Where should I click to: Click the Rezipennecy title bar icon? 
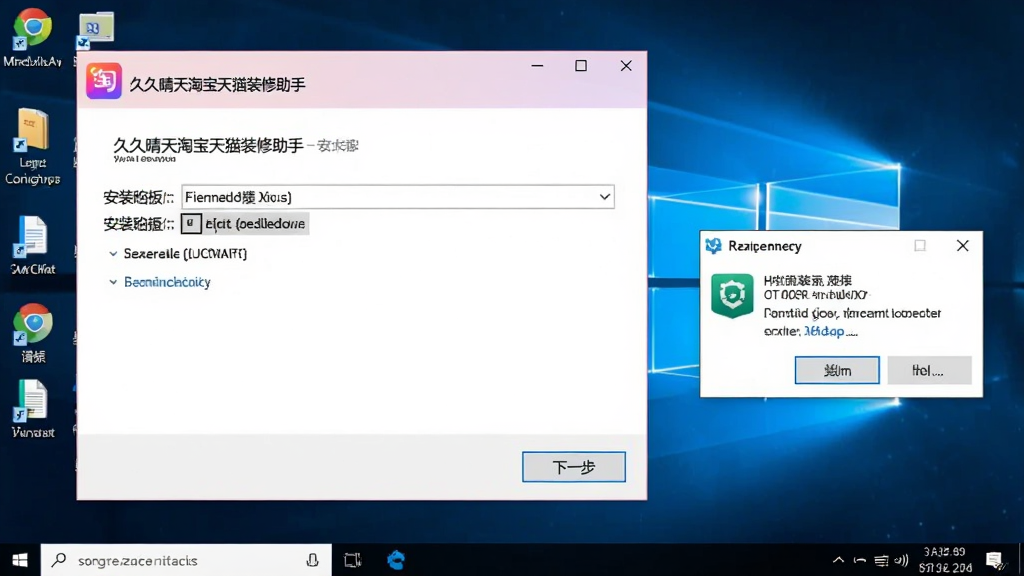[713, 246]
